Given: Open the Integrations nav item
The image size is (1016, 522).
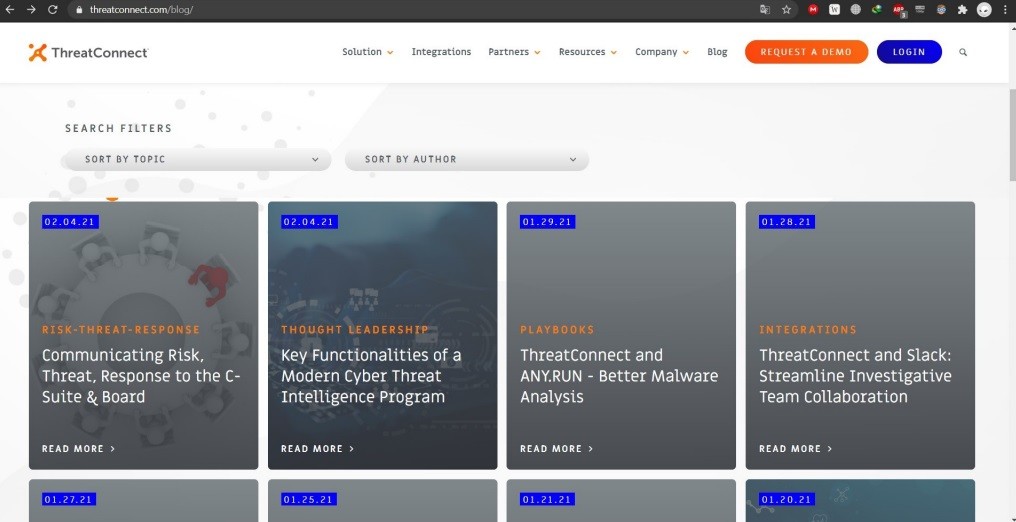Looking at the screenshot, I should [441, 52].
